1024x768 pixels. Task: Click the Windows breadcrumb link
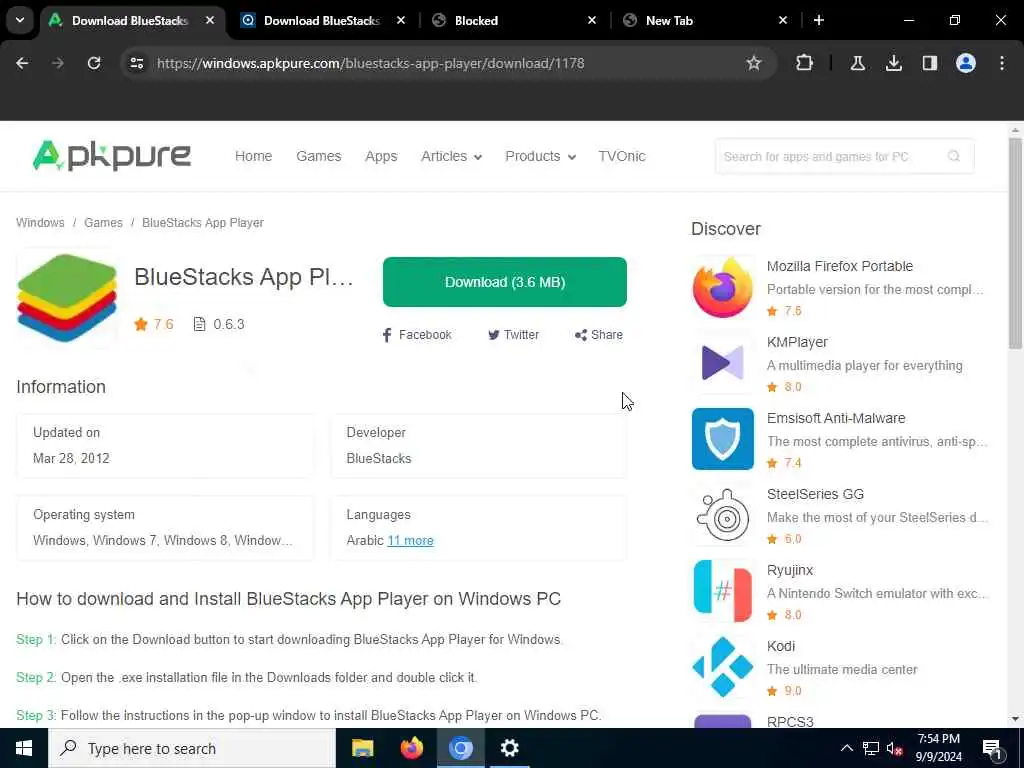pyautogui.click(x=40, y=223)
